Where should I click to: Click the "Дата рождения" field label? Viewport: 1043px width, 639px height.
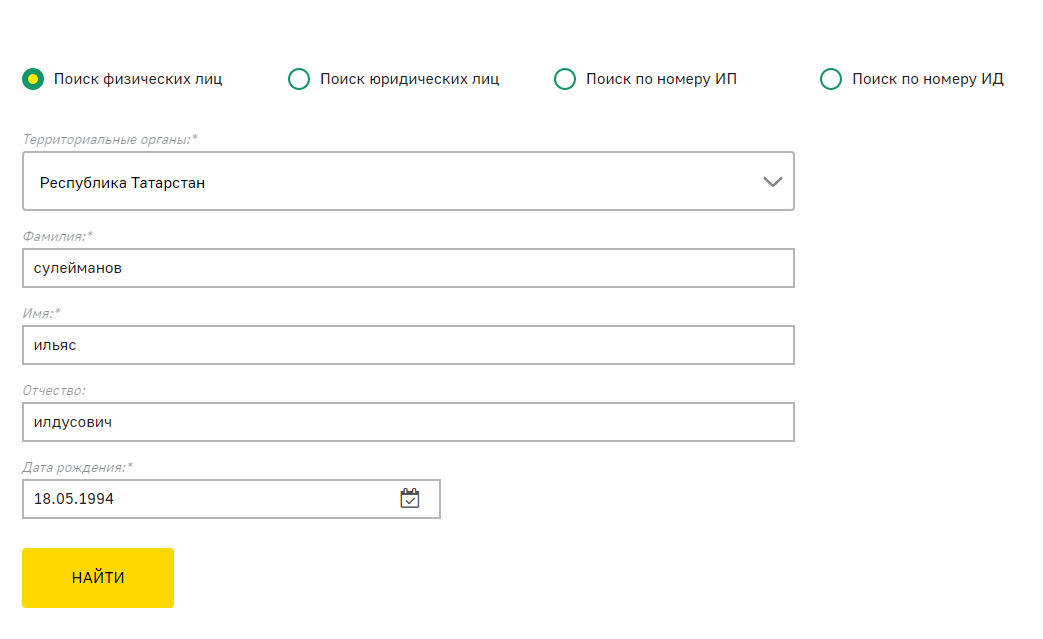tap(77, 467)
